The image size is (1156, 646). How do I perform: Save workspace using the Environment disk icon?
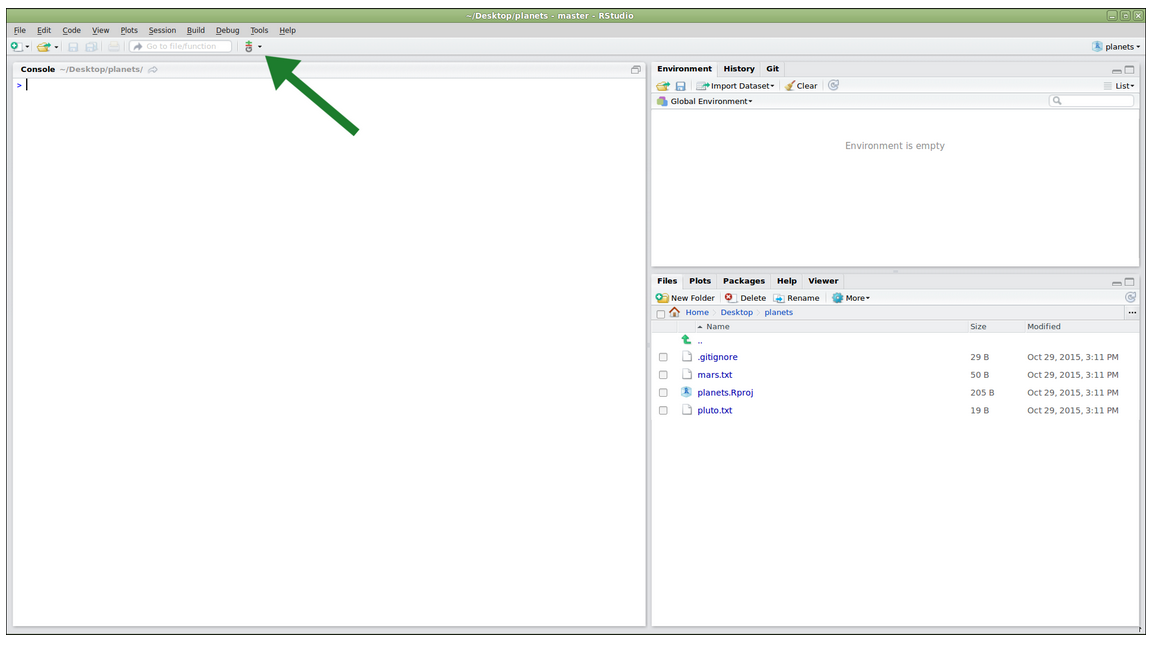click(680, 86)
